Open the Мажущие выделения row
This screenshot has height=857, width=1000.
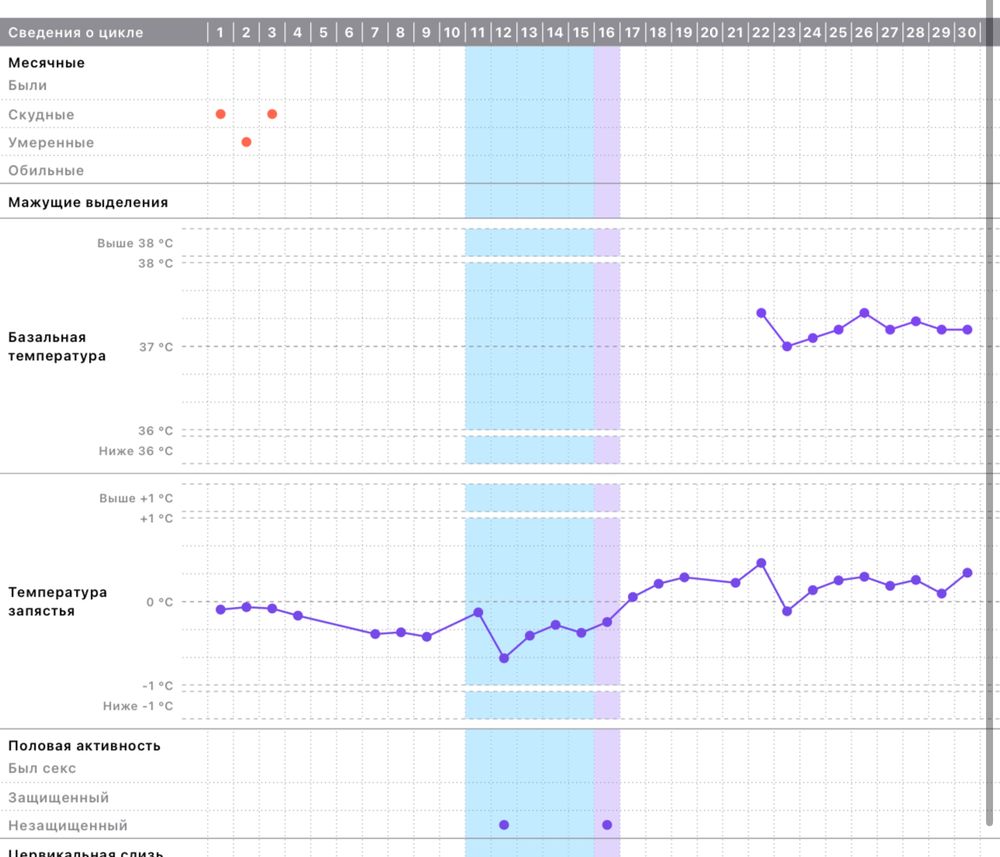coord(88,202)
